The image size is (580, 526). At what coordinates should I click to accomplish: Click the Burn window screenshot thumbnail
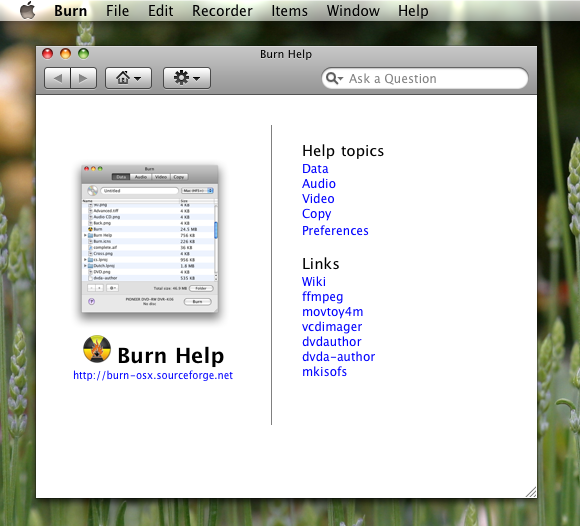[x=150, y=239]
